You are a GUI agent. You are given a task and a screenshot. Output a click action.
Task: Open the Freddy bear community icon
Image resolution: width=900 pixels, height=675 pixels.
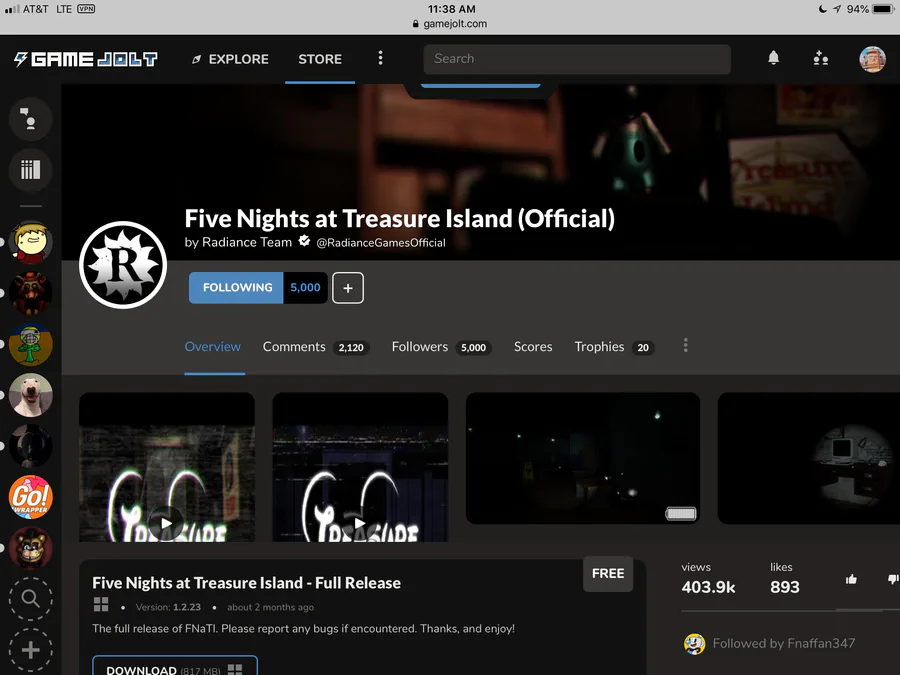[30, 548]
